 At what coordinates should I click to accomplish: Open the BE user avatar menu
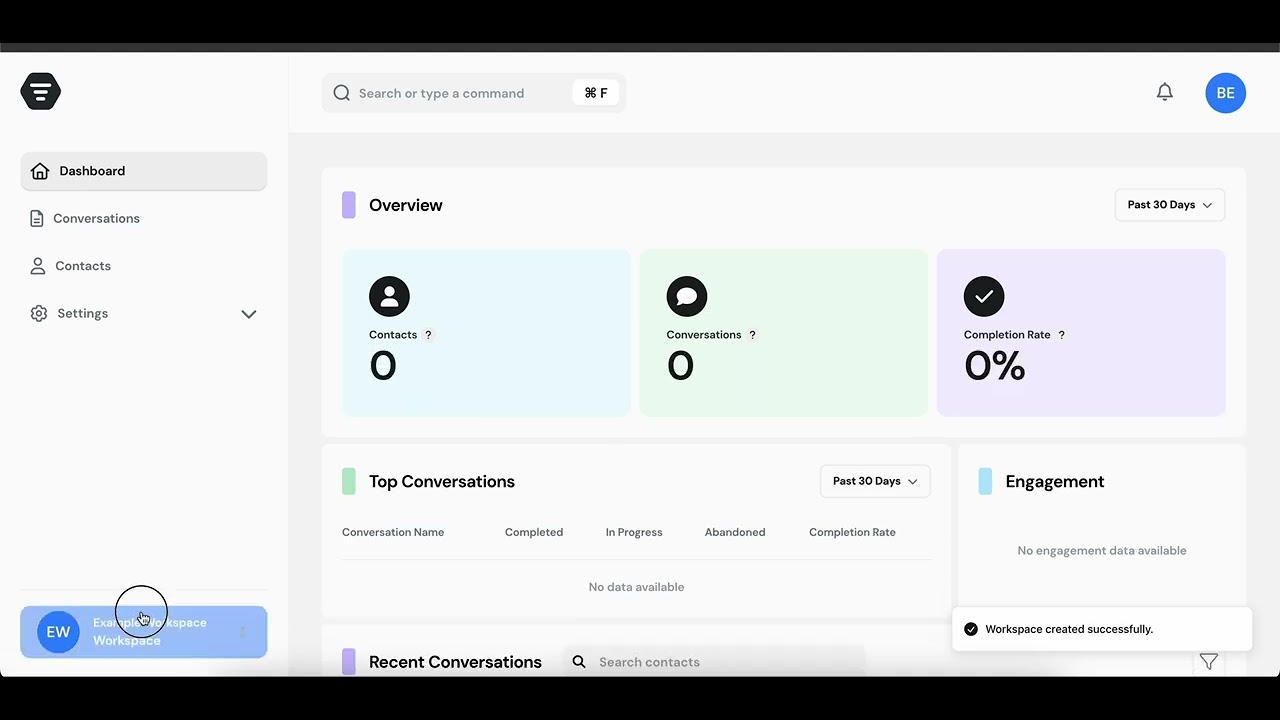1225,93
